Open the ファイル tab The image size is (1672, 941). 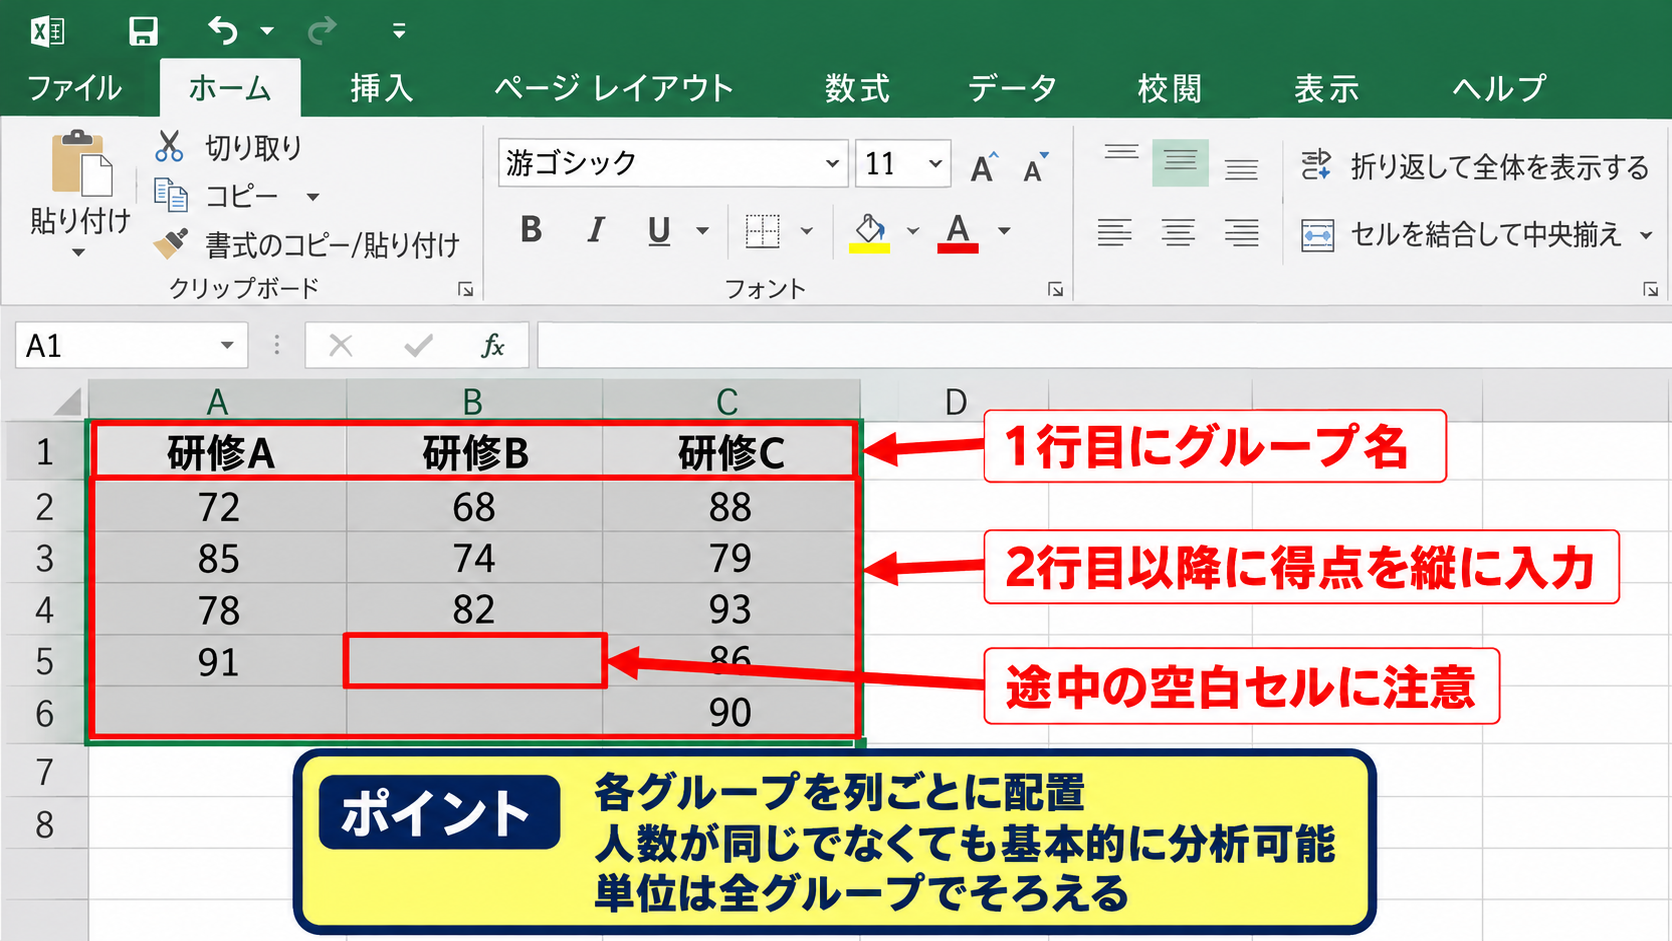[75, 88]
